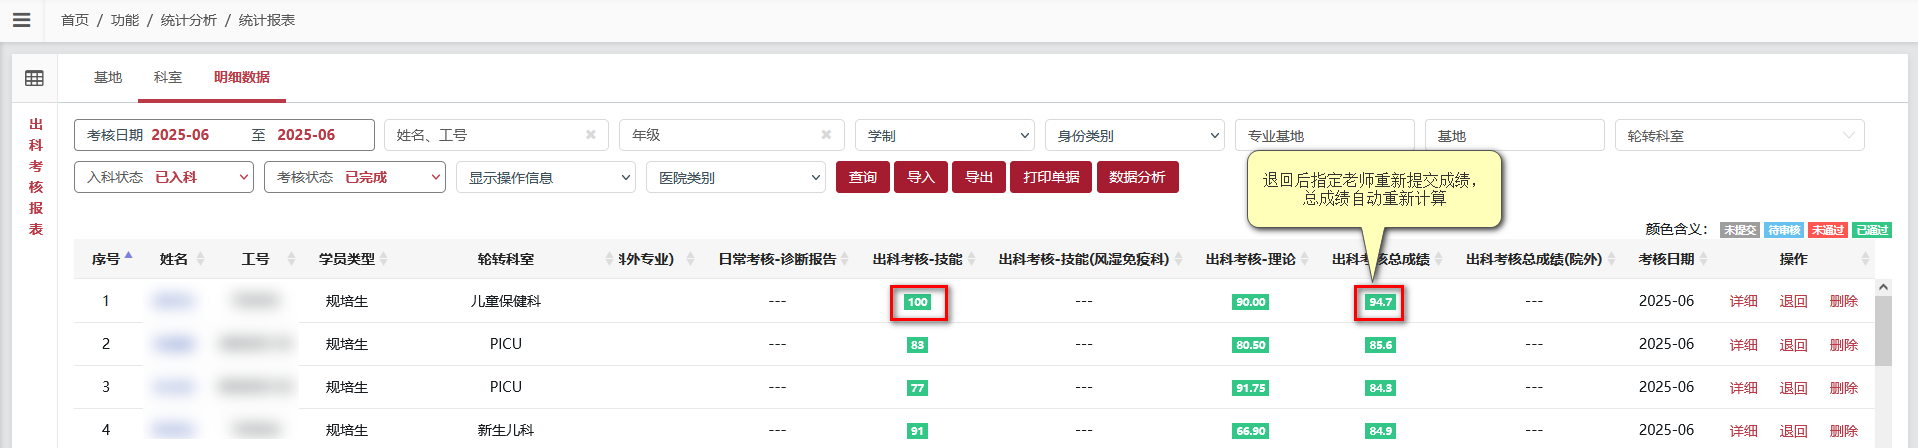The height and width of the screenshot is (448, 1918).
Task: Click the 85.6 total score badge
Action: [1380, 345]
